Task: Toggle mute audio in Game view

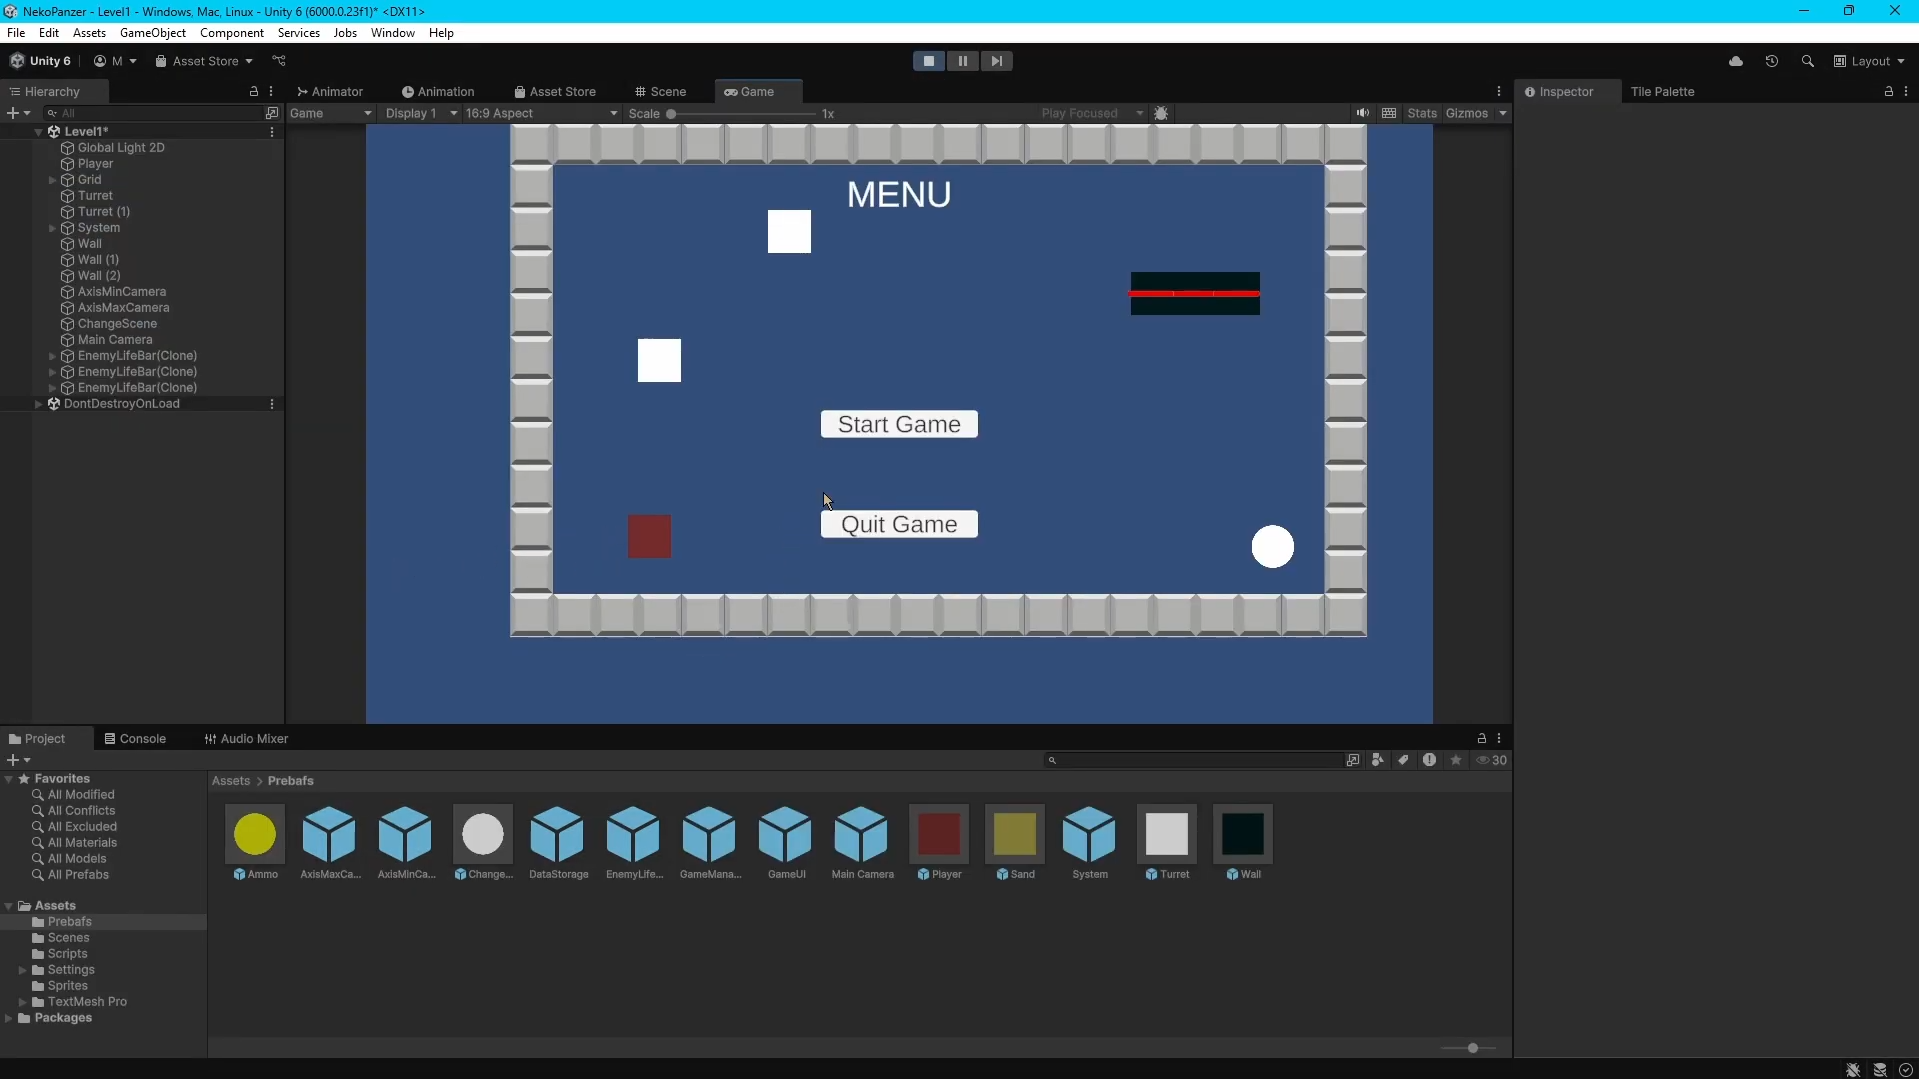Action: coord(1362,113)
